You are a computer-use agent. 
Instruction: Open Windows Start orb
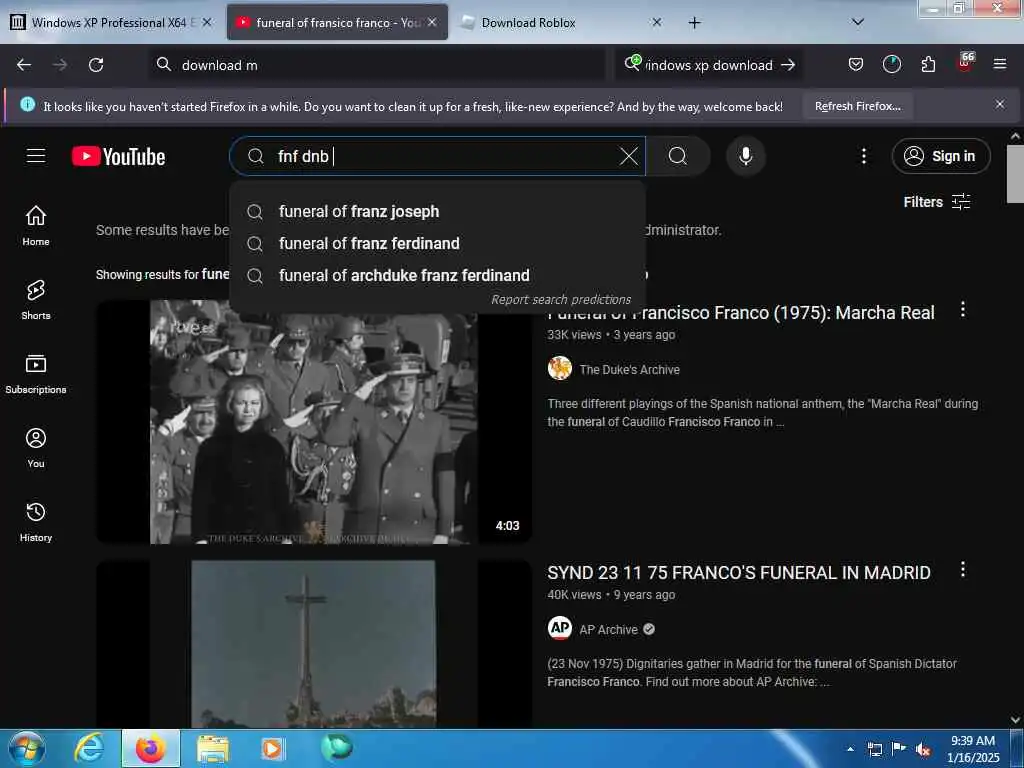click(27, 748)
